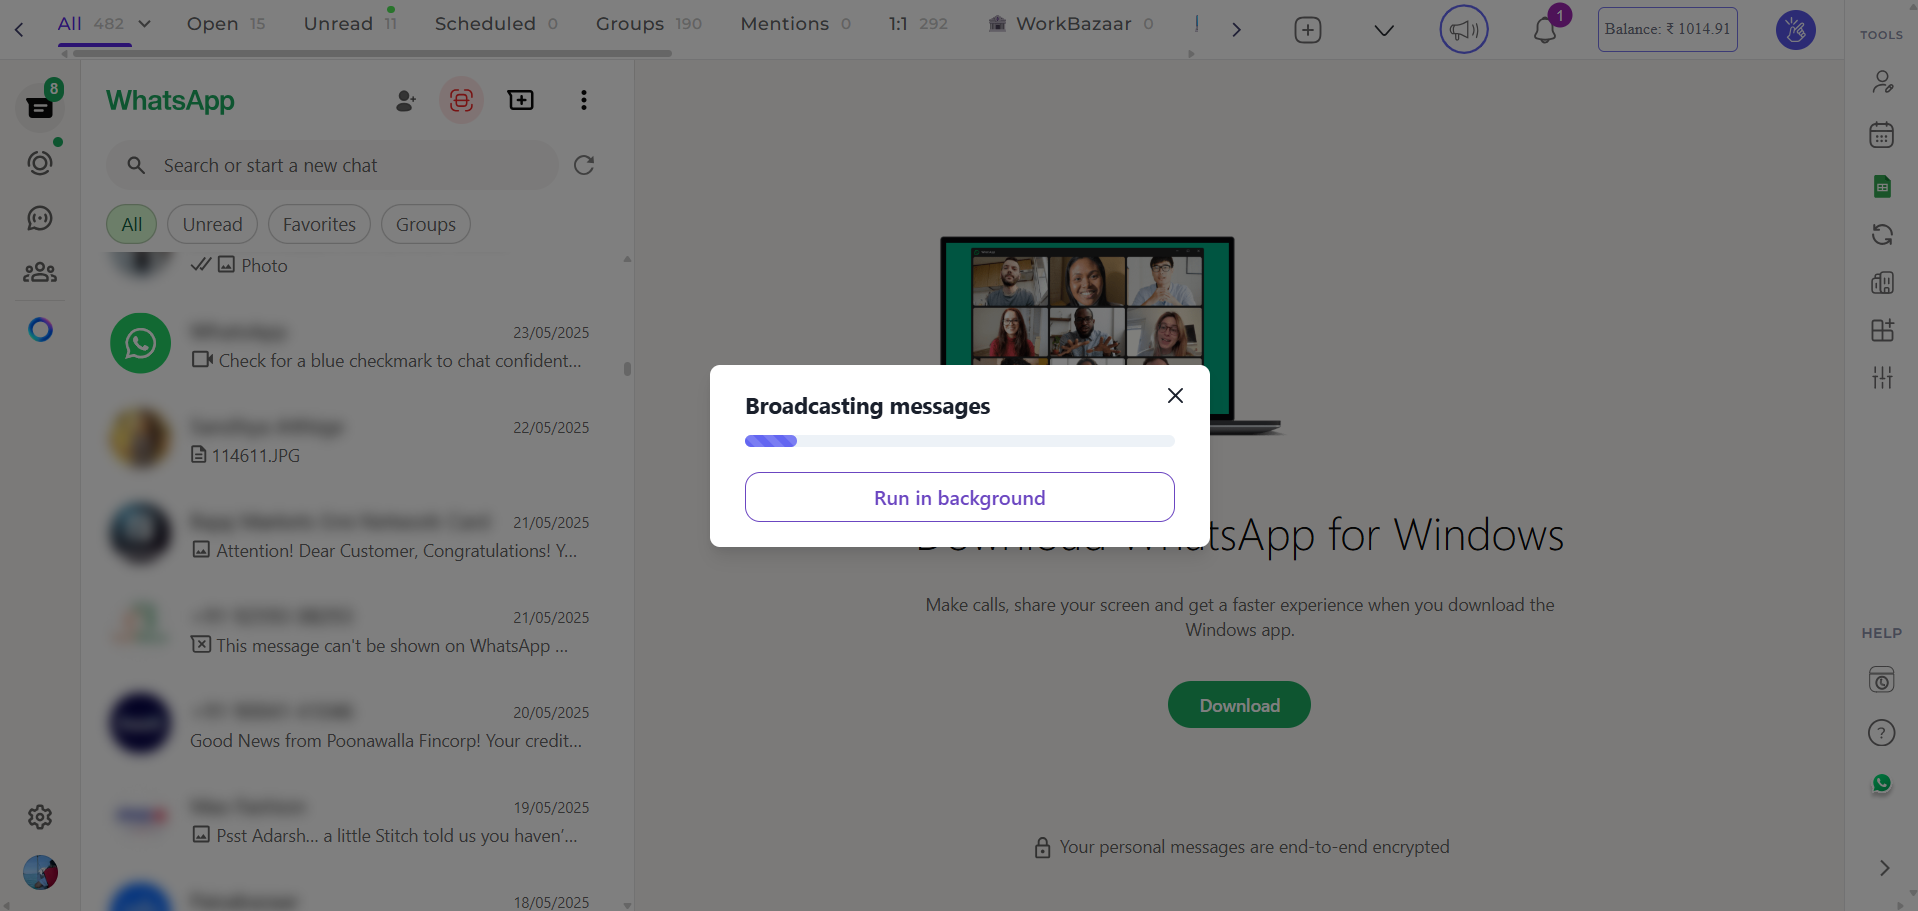
Task: Show more tabs with the right chevron
Action: [1236, 30]
